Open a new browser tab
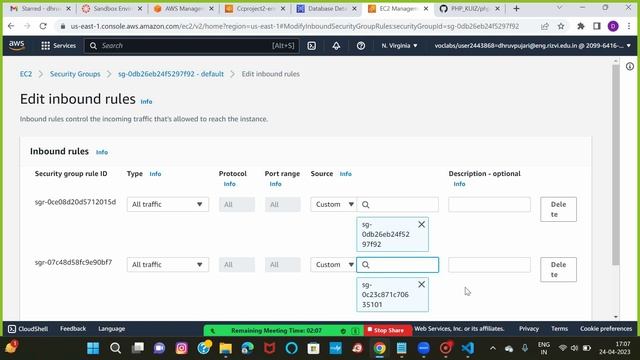The image size is (640, 360). [516, 9]
